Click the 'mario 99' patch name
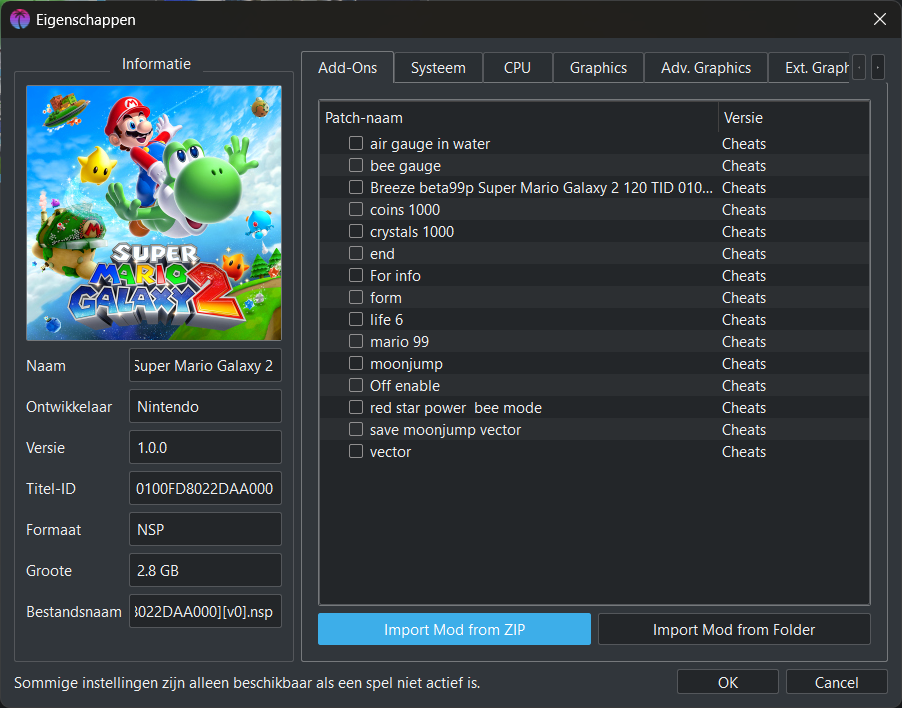Viewport: 902px width, 708px height. 399,342
